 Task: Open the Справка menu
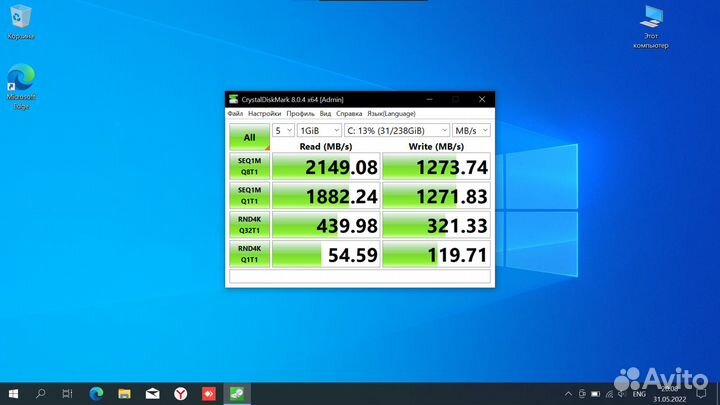tap(349, 113)
